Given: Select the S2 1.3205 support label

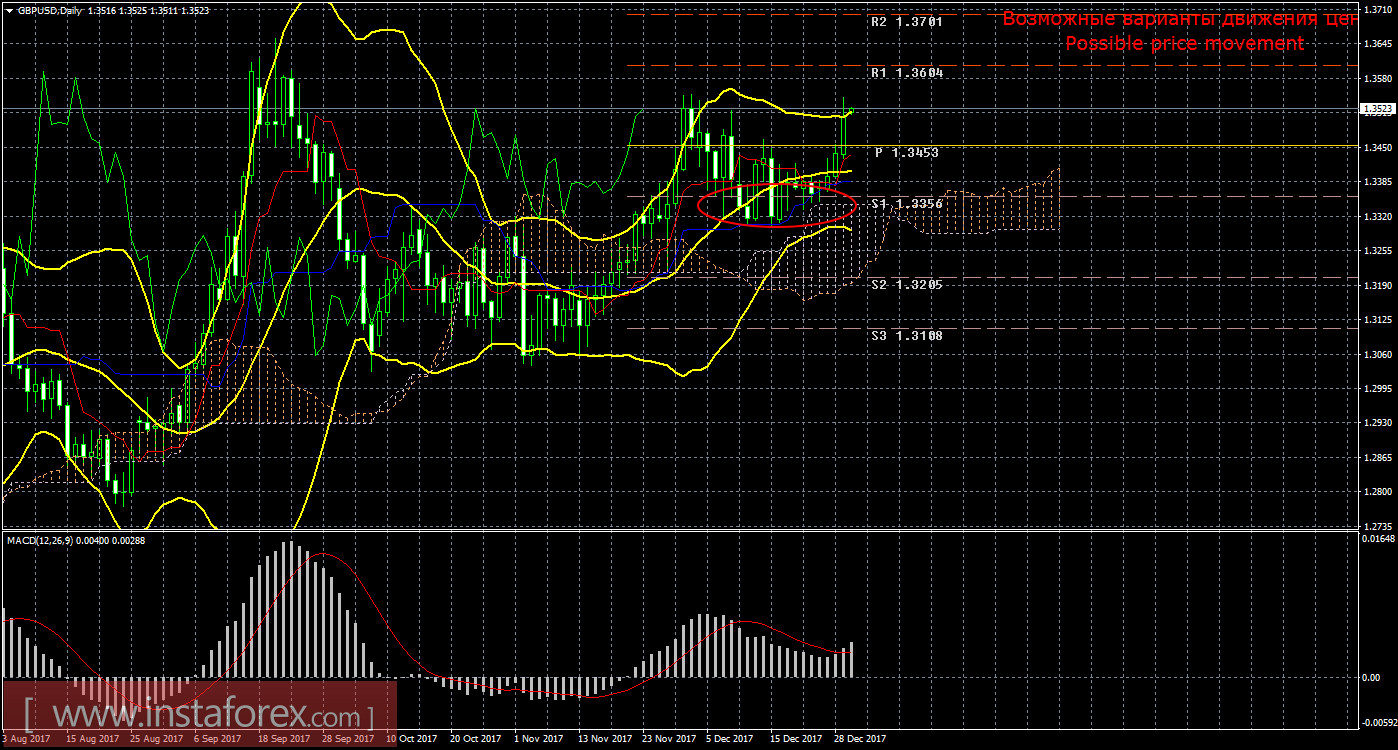Looking at the screenshot, I should (906, 284).
